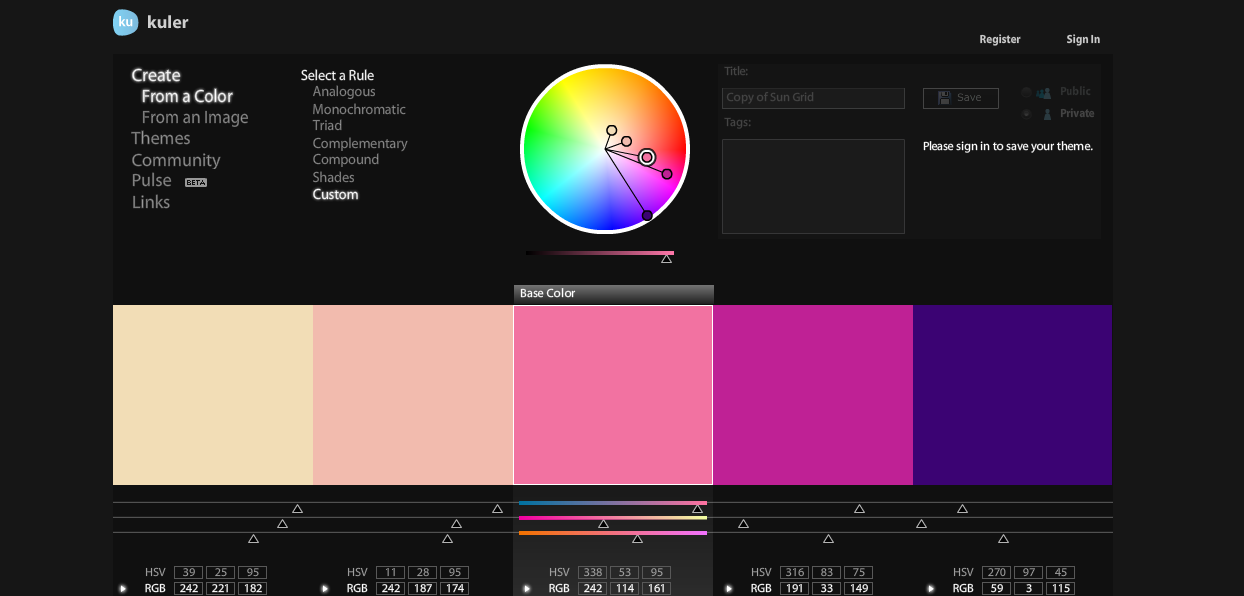Open the Community section
The height and width of the screenshot is (596, 1244).
coord(176,161)
